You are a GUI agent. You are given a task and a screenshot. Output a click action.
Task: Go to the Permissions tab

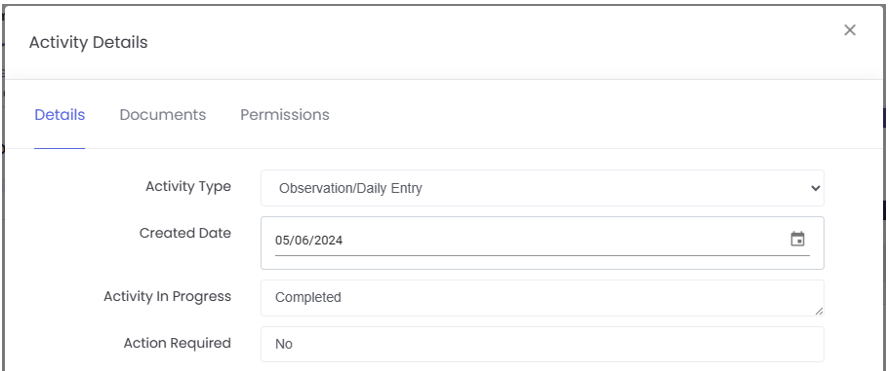[x=285, y=114]
